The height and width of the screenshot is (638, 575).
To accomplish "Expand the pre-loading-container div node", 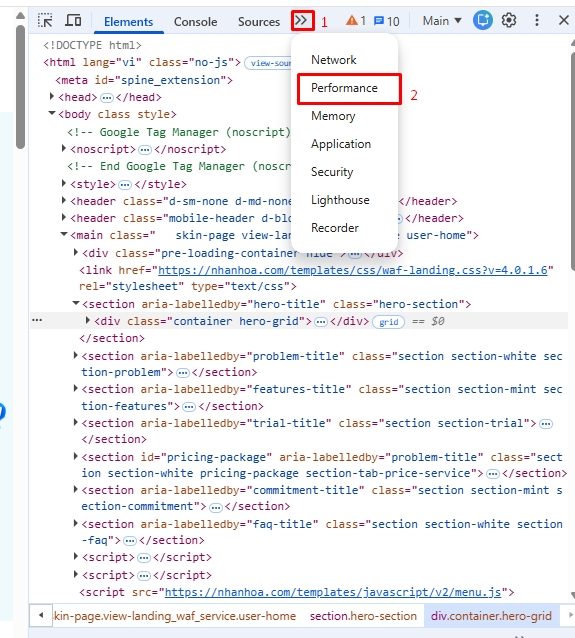I will pos(76,252).
